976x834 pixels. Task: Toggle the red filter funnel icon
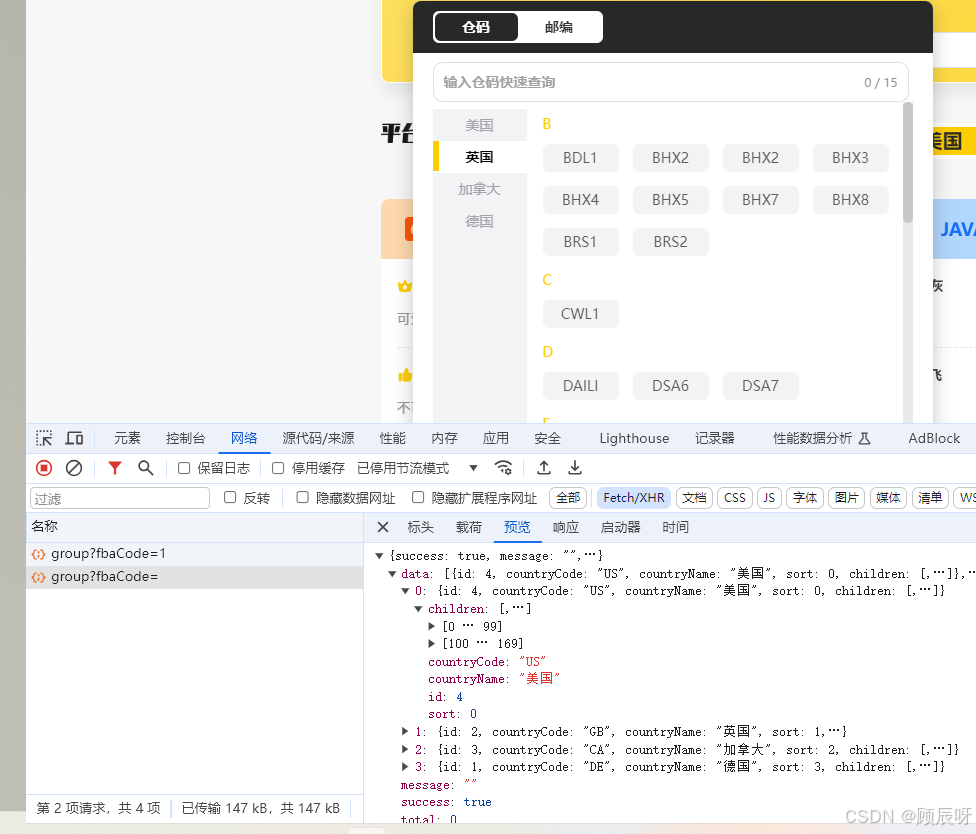[x=115, y=468]
